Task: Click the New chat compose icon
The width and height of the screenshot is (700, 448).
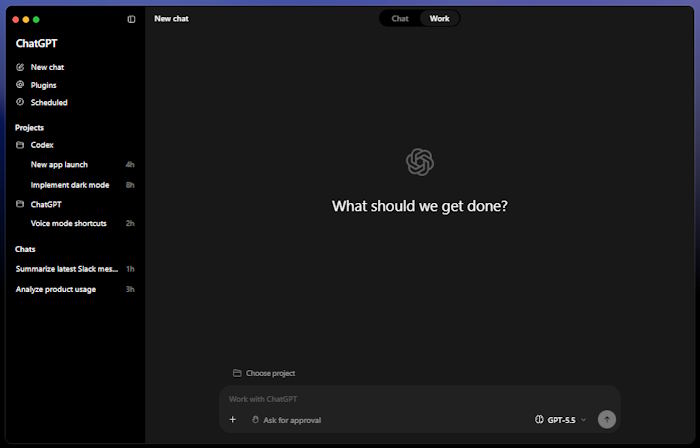Action: (20, 67)
